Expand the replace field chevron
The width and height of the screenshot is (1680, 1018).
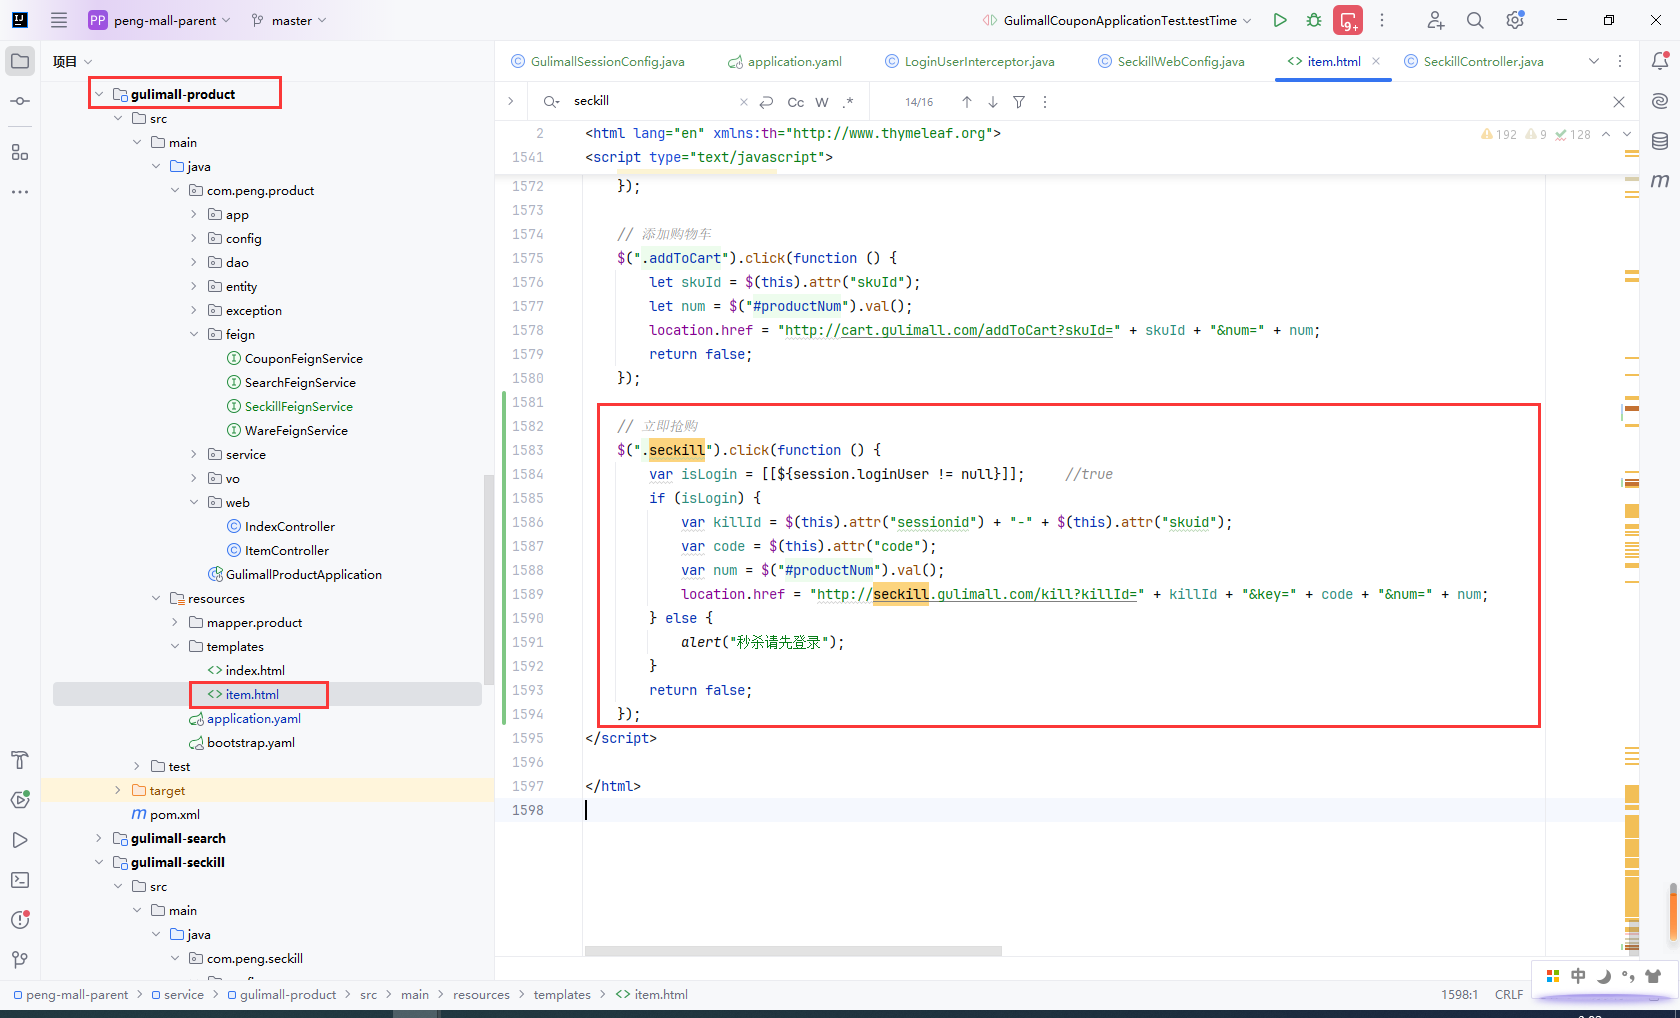[x=511, y=101]
